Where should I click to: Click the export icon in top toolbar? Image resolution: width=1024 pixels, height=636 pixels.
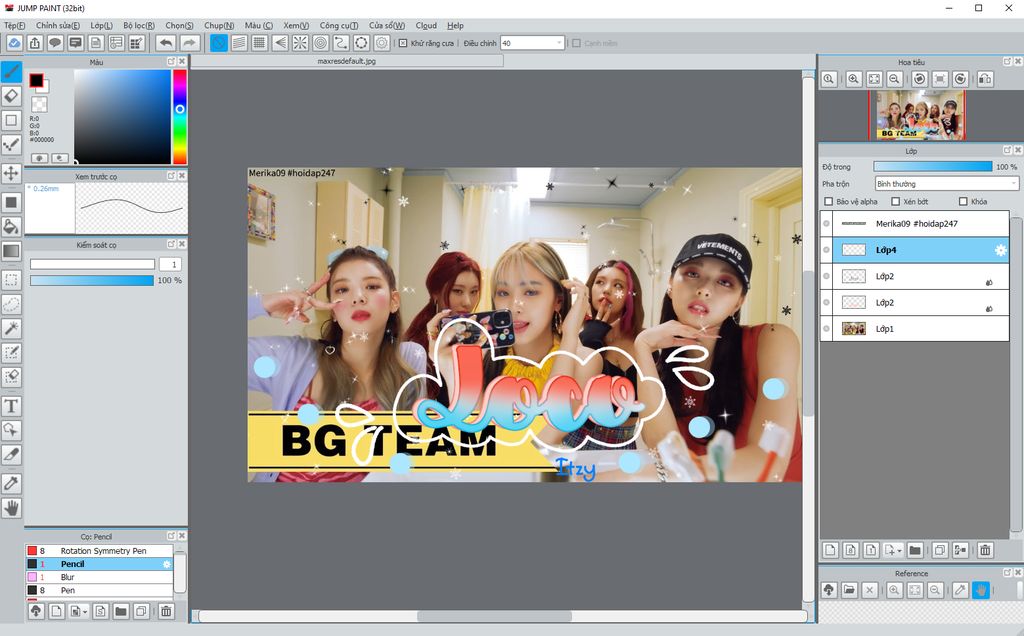pos(35,43)
